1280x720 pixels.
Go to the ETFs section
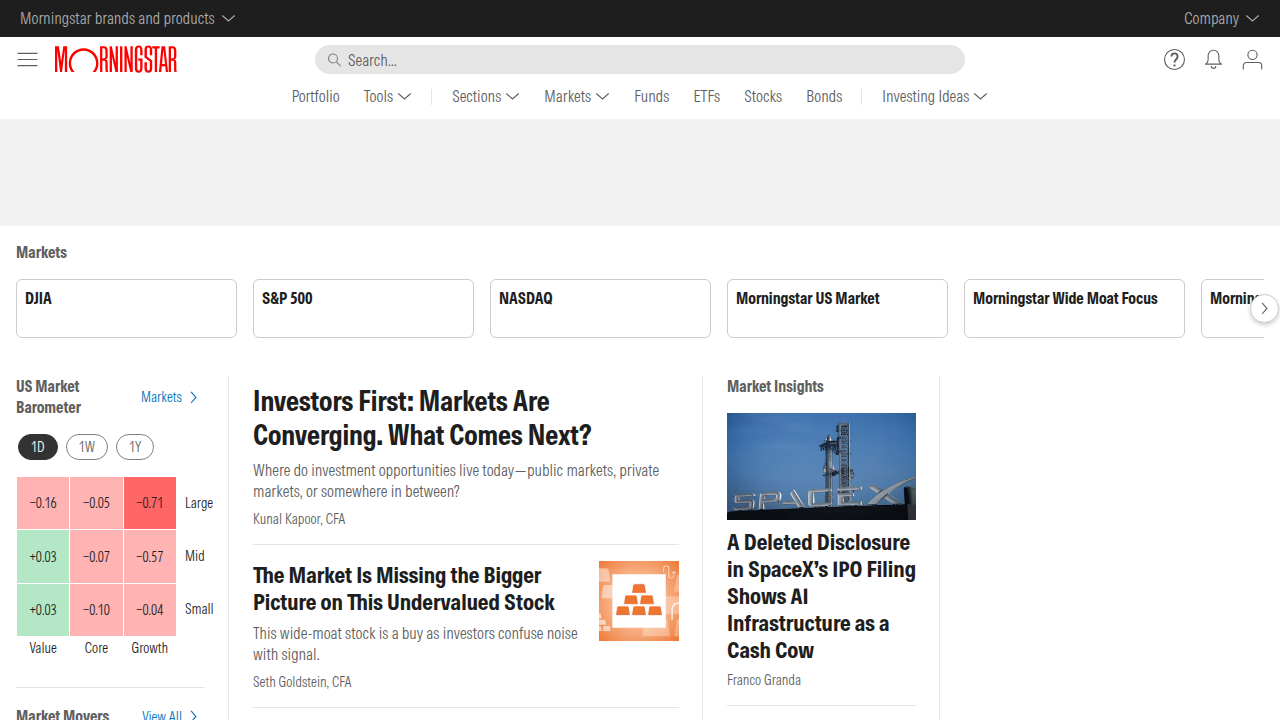pos(707,96)
